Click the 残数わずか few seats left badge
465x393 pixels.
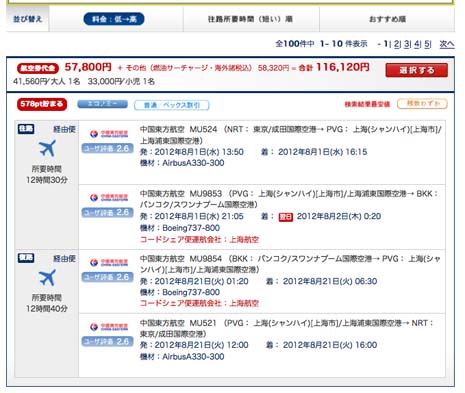422,104
